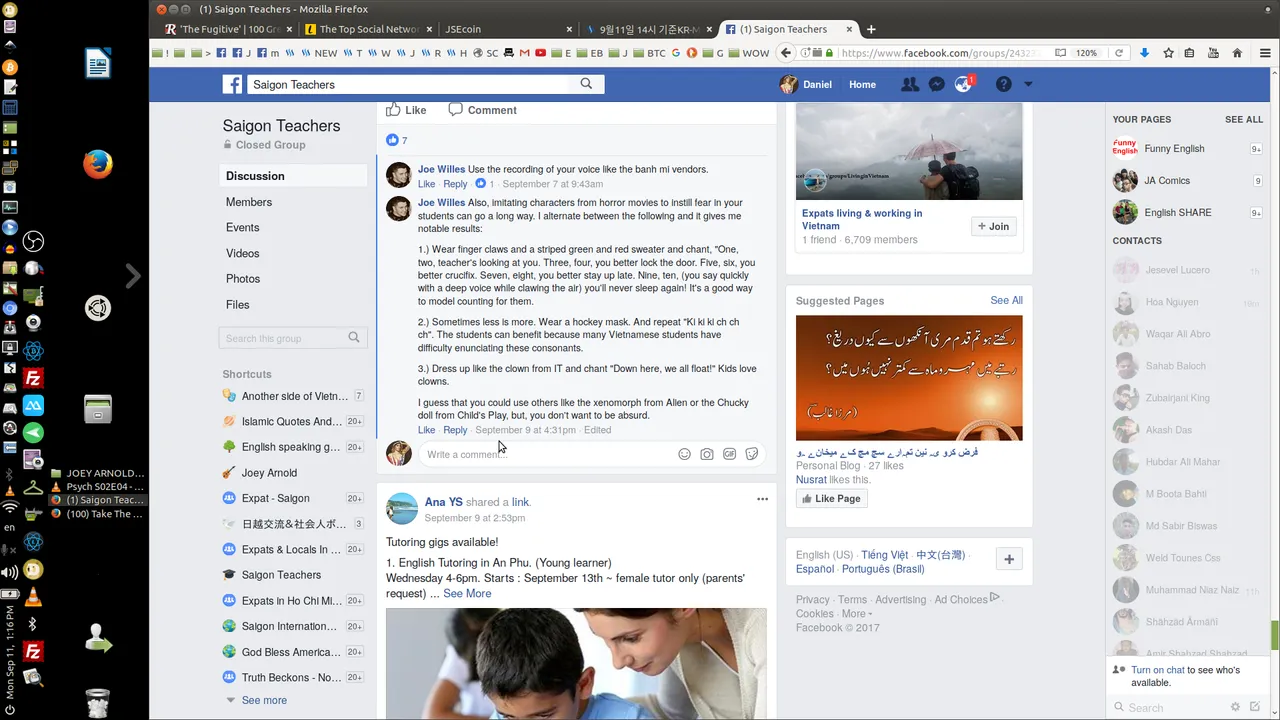Screen dimensions: 1280x720
Task: Open the Firefox hamburger menu
Action: tap(1265, 53)
